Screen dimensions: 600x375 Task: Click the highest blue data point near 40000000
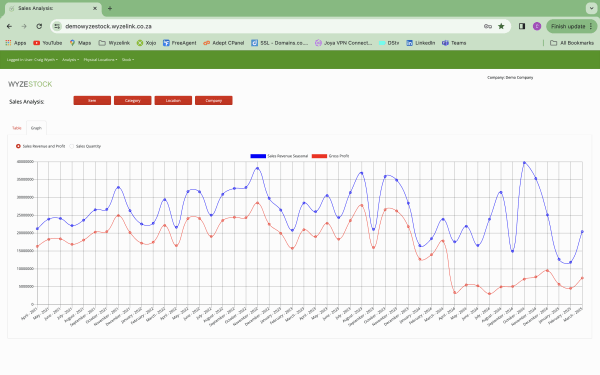524,162
